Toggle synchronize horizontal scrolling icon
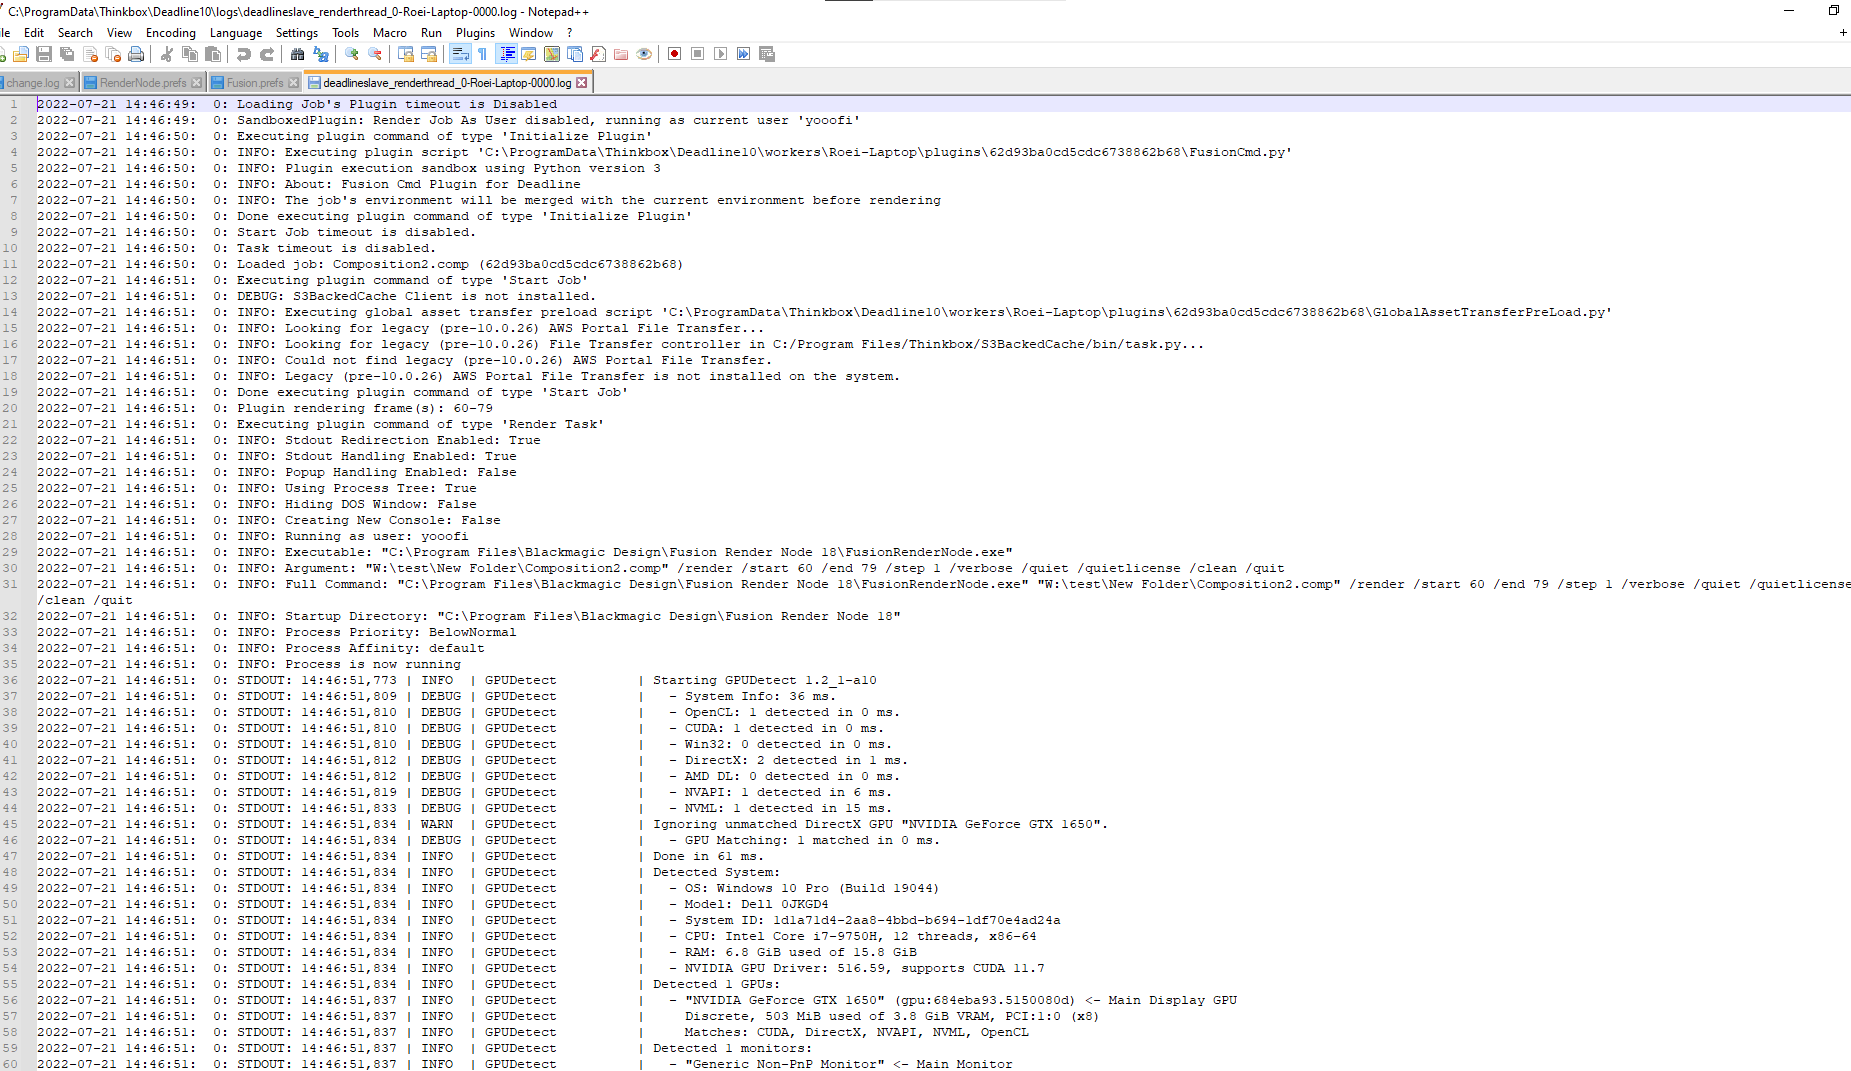Image resolution: width=1851 pixels, height=1071 pixels. pyautogui.click(x=429, y=54)
